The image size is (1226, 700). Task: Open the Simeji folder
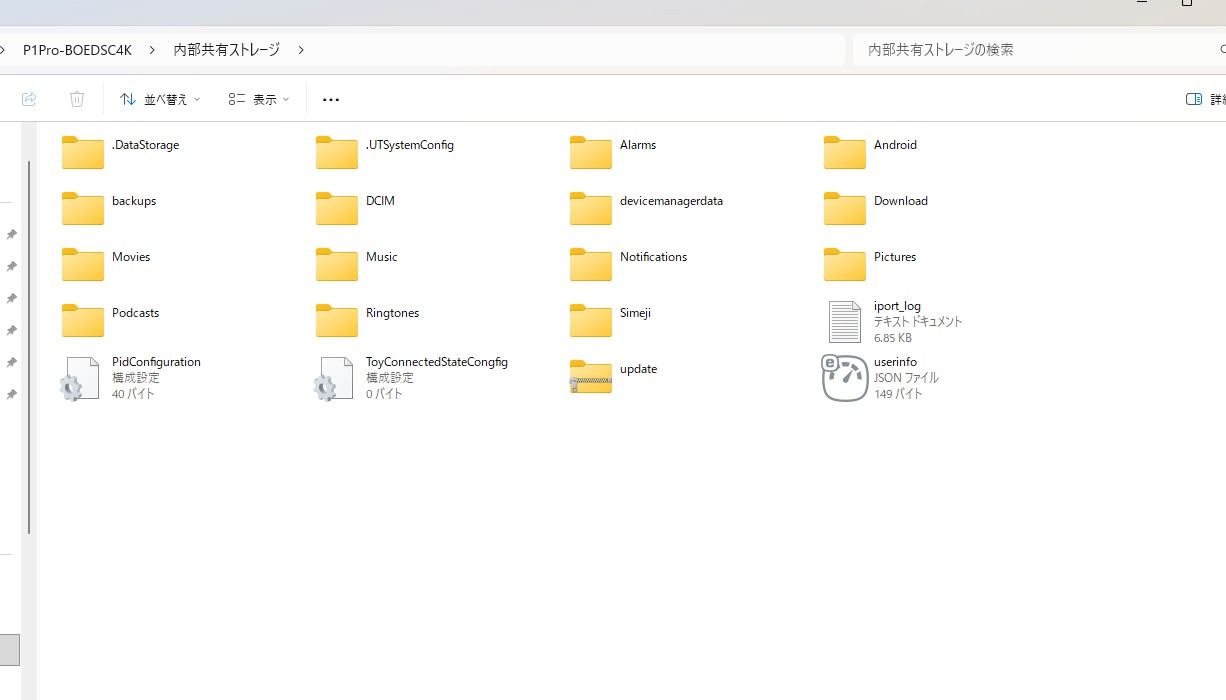click(x=591, y=320)
